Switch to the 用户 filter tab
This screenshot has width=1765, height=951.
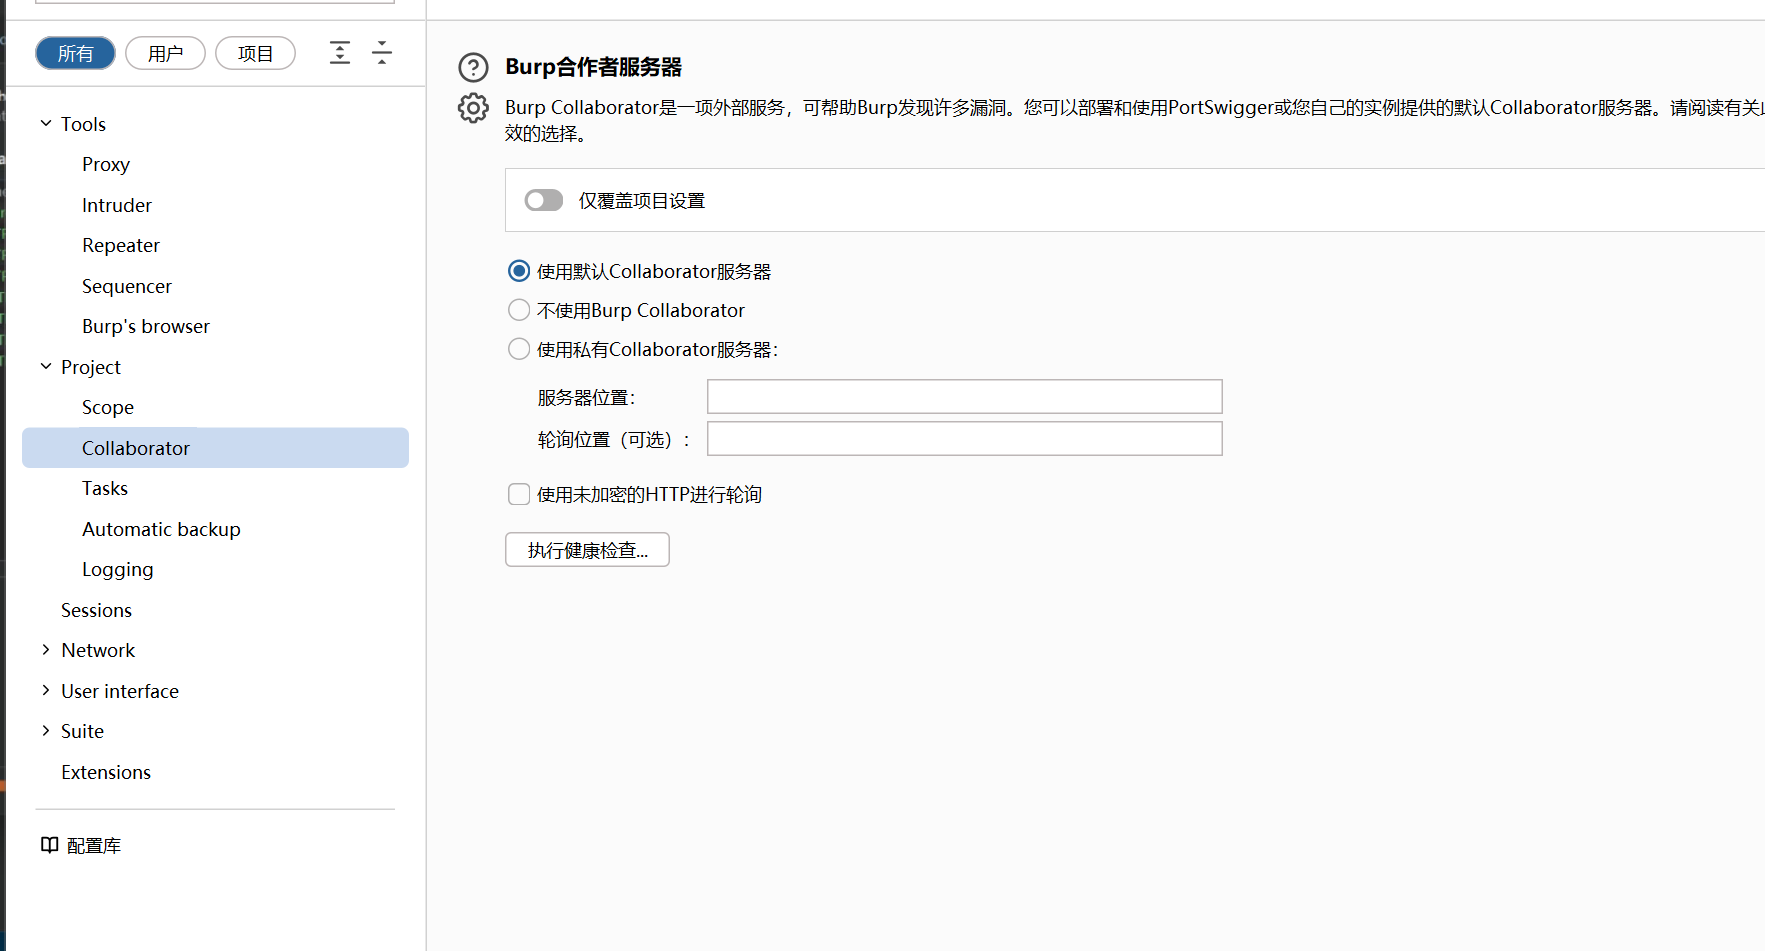coord(165,53)
